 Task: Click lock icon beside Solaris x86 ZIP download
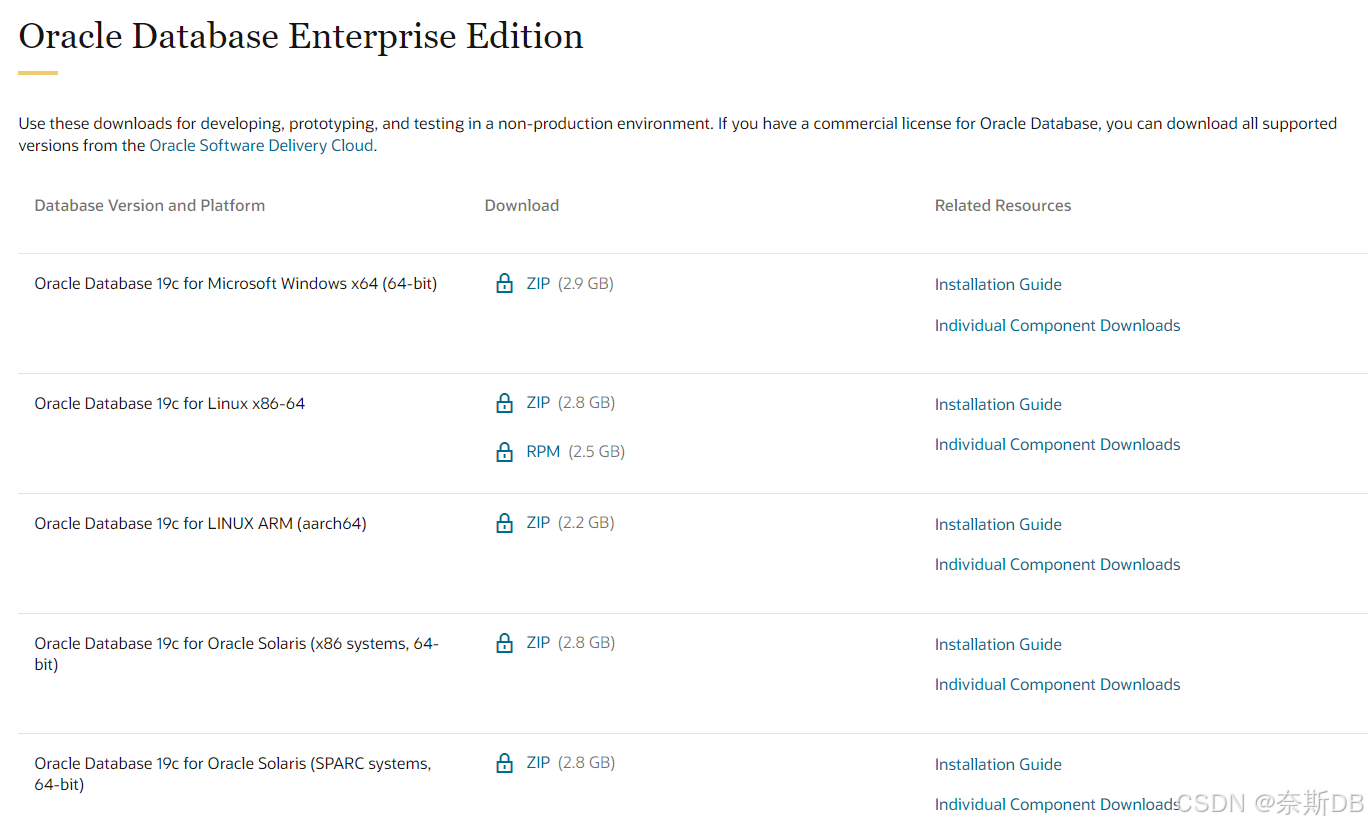click(x=505, y=643)
